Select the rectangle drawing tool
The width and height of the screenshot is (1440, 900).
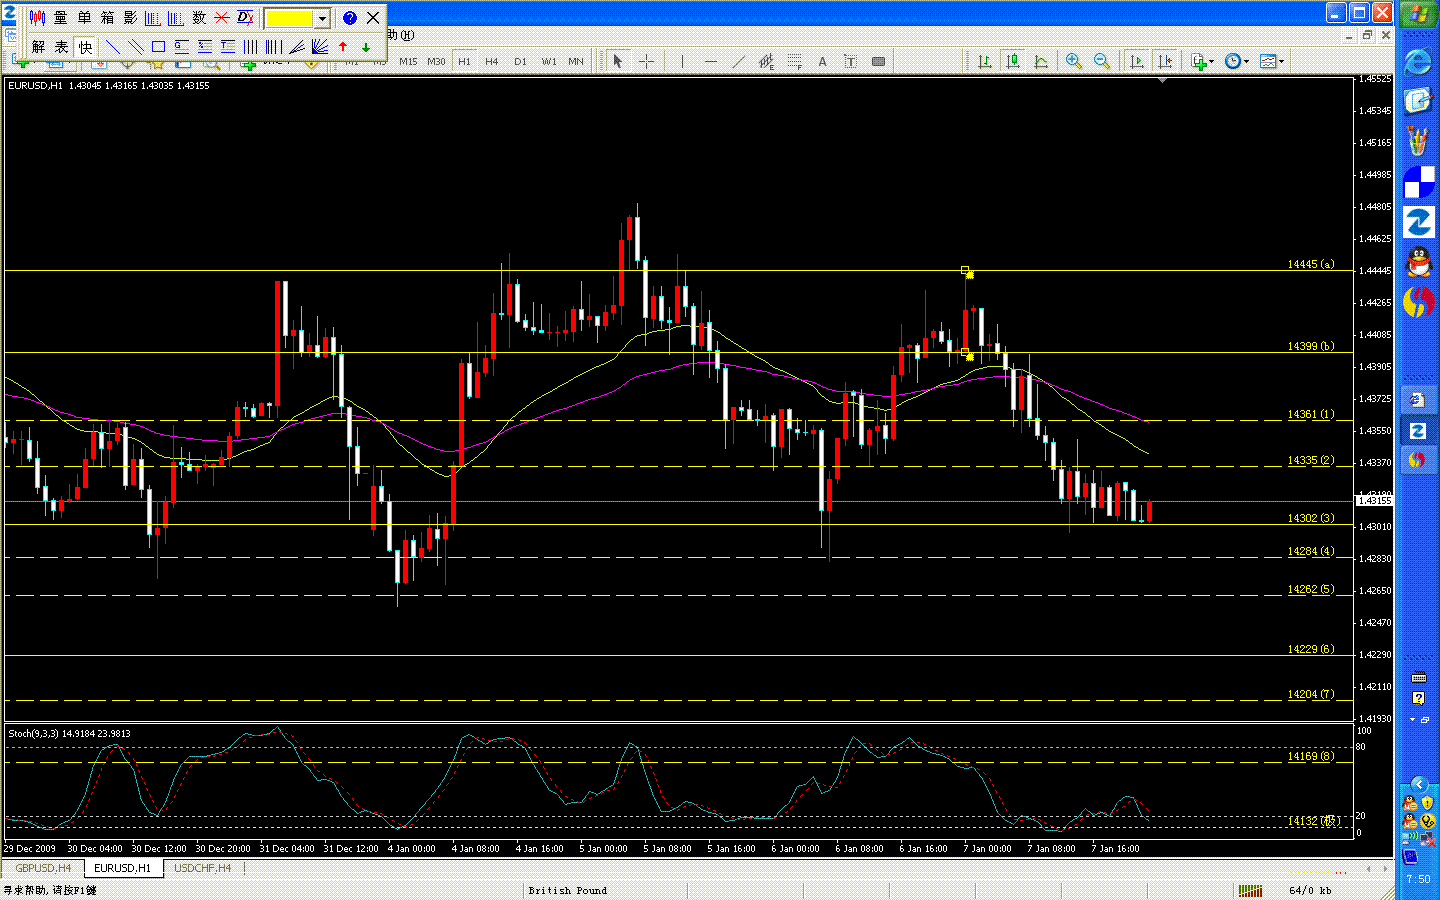tap(158, 47)
